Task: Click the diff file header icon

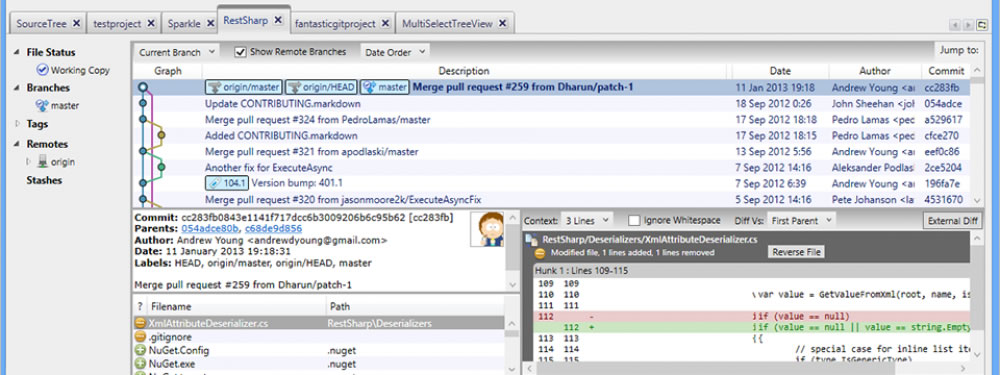Action: 531,240
